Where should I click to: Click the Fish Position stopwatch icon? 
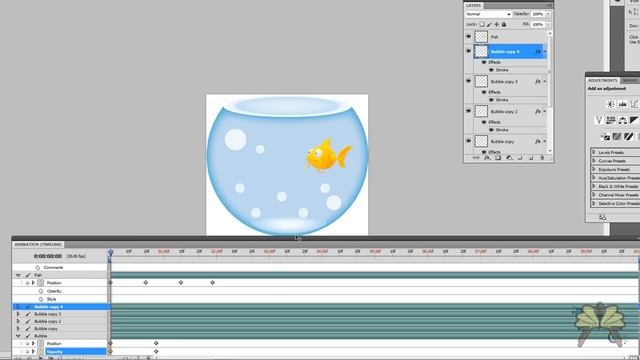point(40,282)
